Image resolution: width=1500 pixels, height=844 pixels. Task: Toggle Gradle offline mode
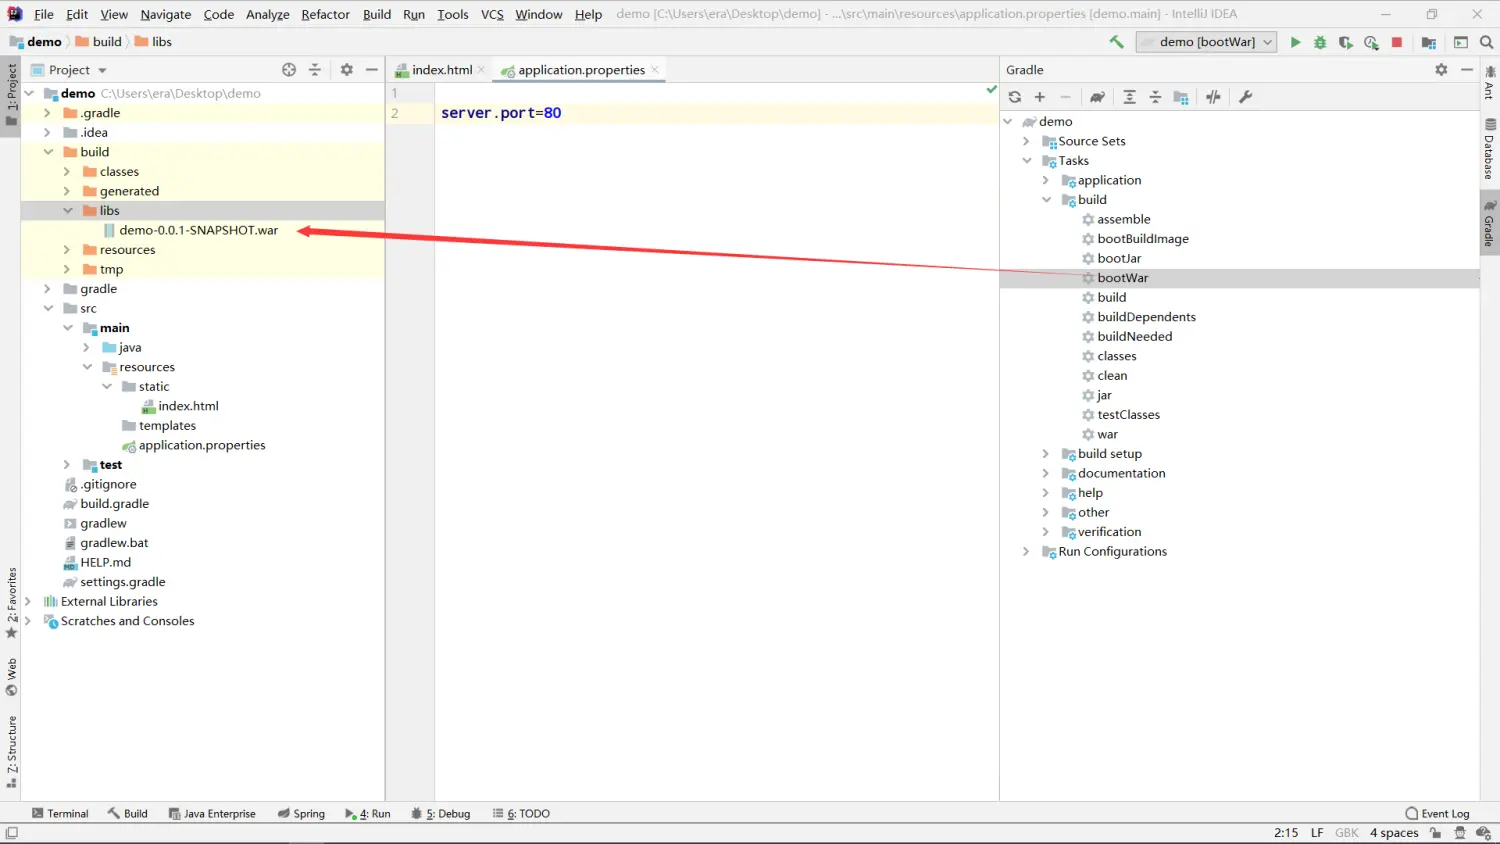click(1213, 97)
